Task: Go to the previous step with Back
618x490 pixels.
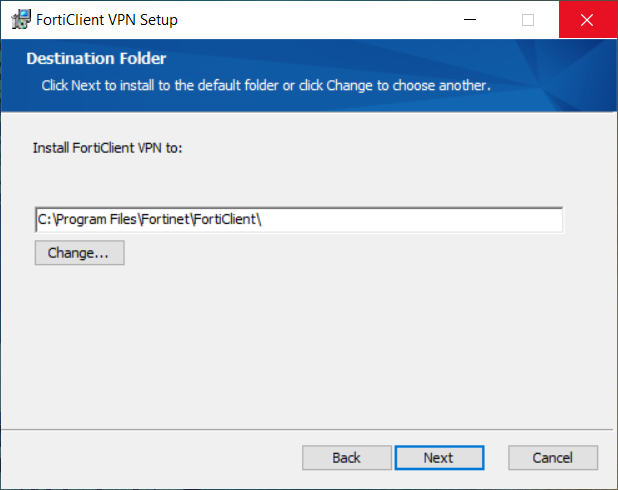Action: [347, 458]
